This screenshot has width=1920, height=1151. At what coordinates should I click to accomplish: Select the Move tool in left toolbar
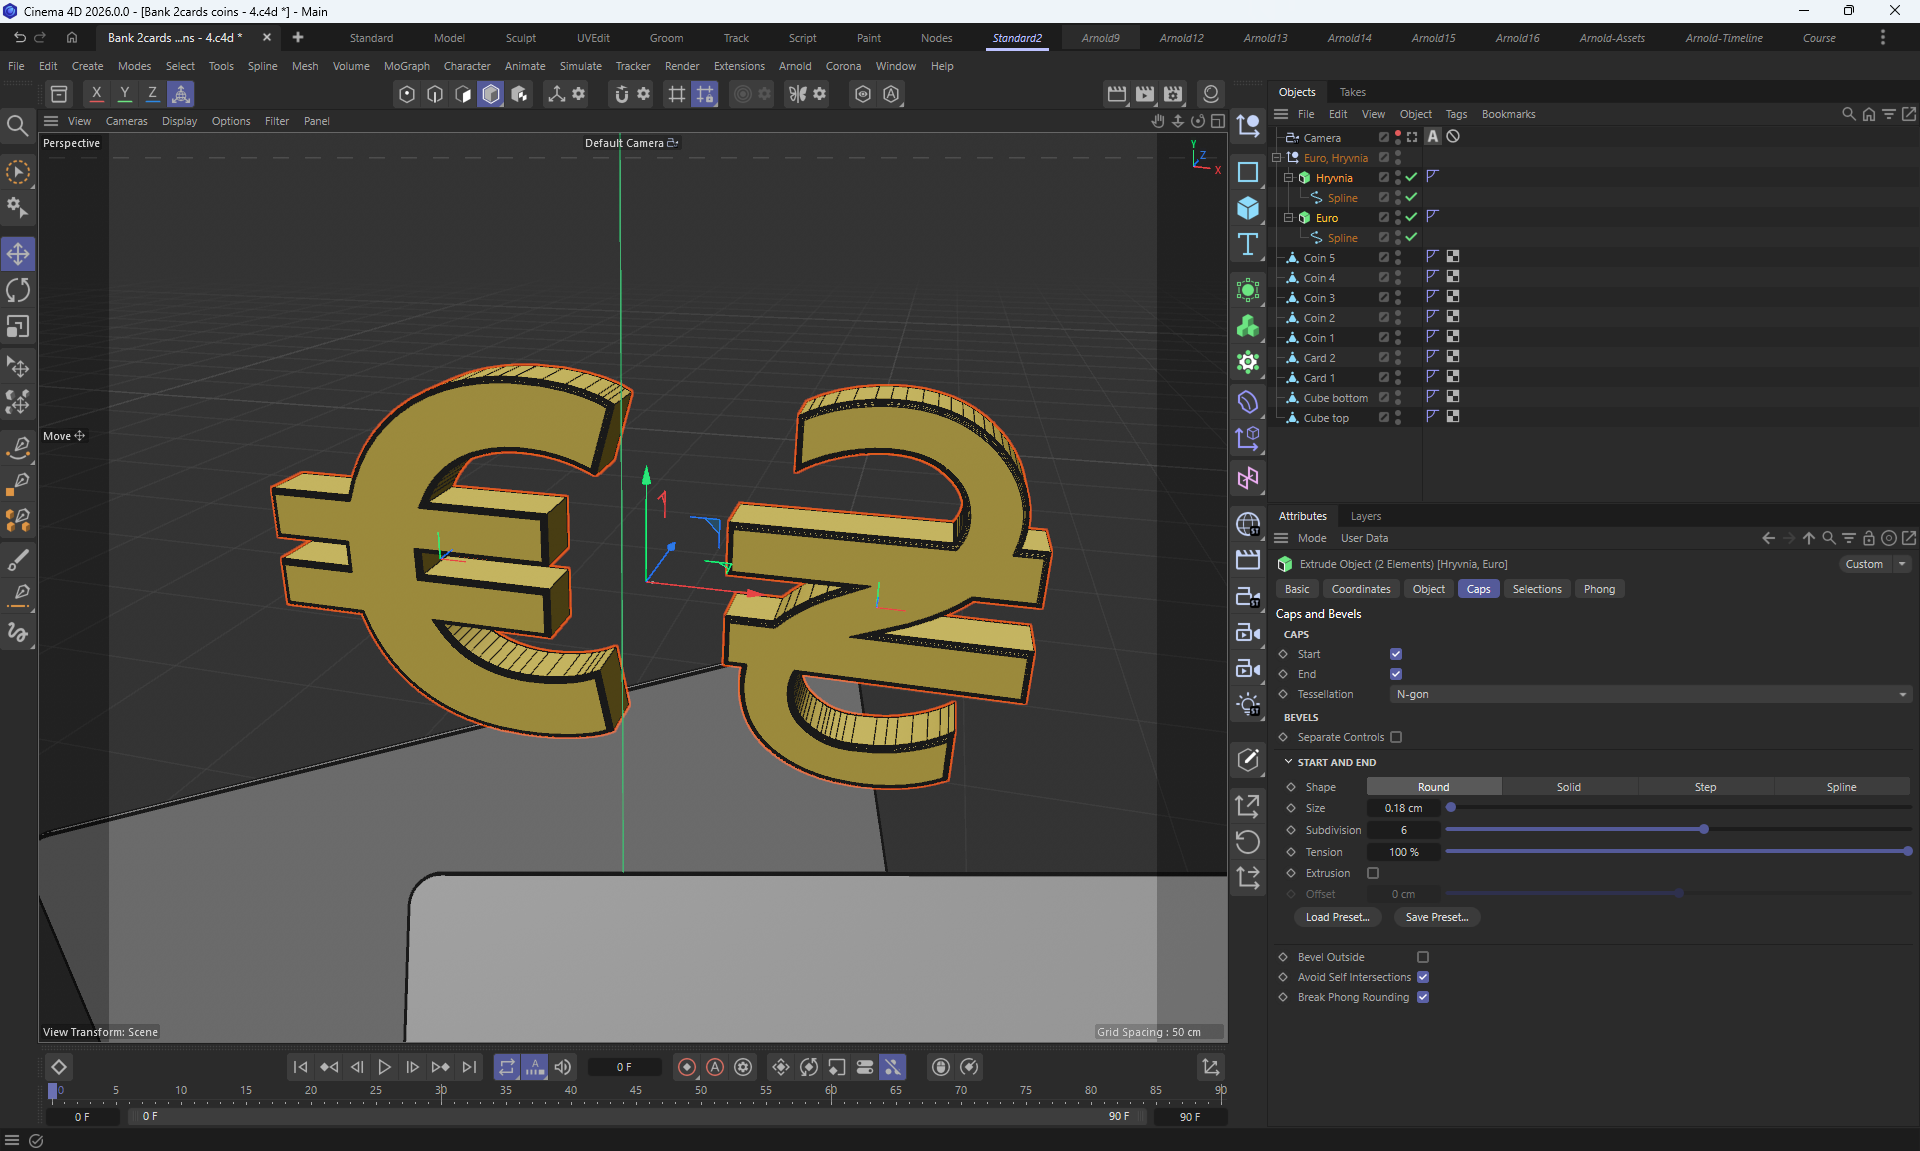pyautogui.click(x=18, y=254)
